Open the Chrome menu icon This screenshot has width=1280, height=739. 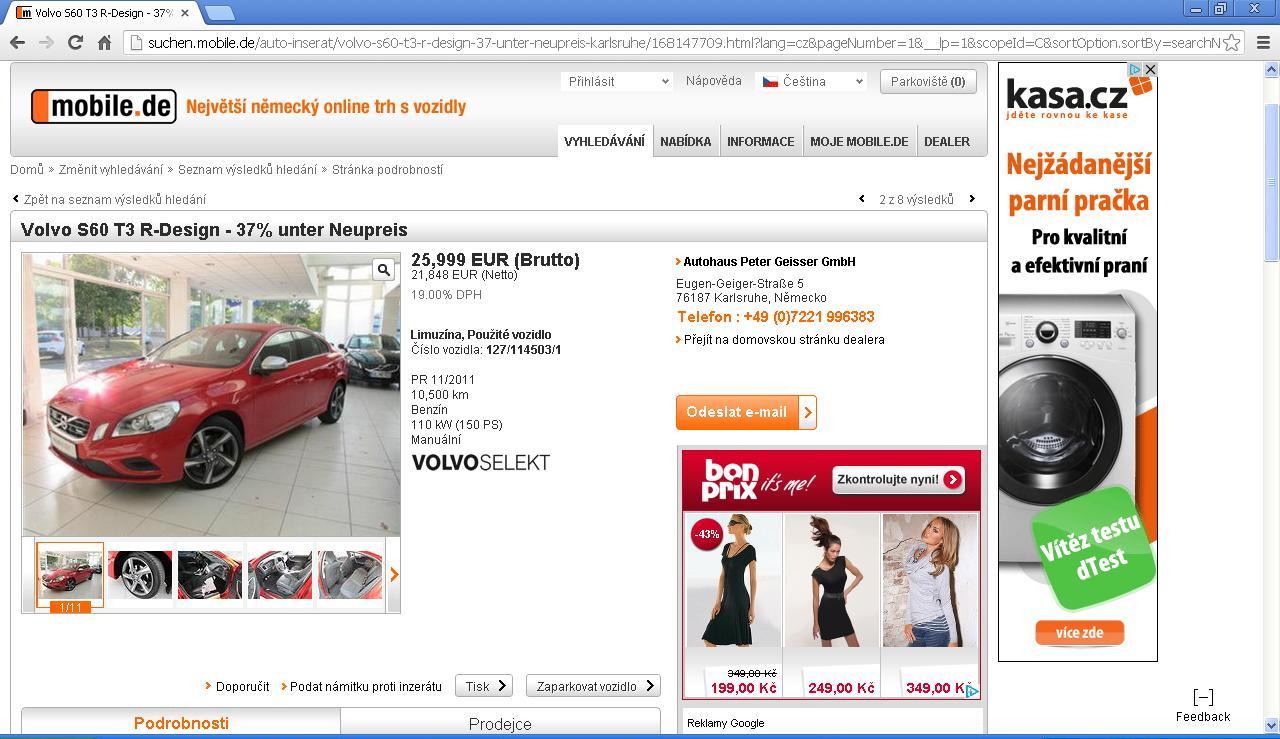(1262, 42)
